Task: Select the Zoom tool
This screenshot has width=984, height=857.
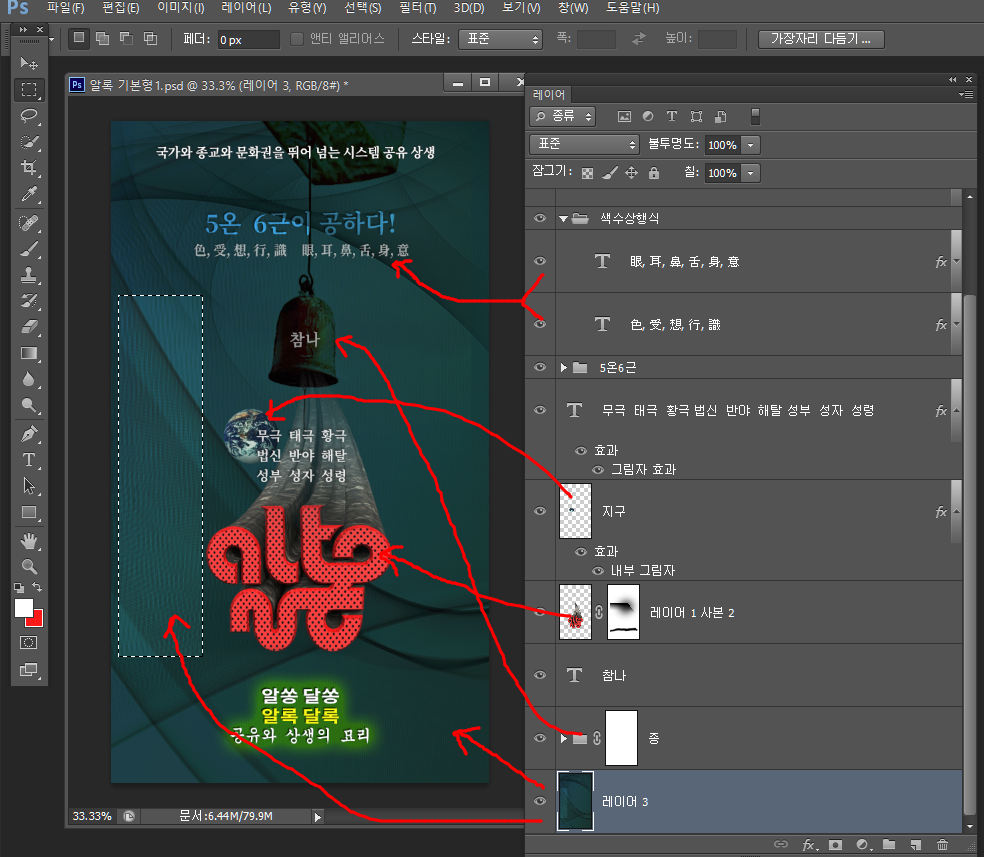Action: point(29,566)
